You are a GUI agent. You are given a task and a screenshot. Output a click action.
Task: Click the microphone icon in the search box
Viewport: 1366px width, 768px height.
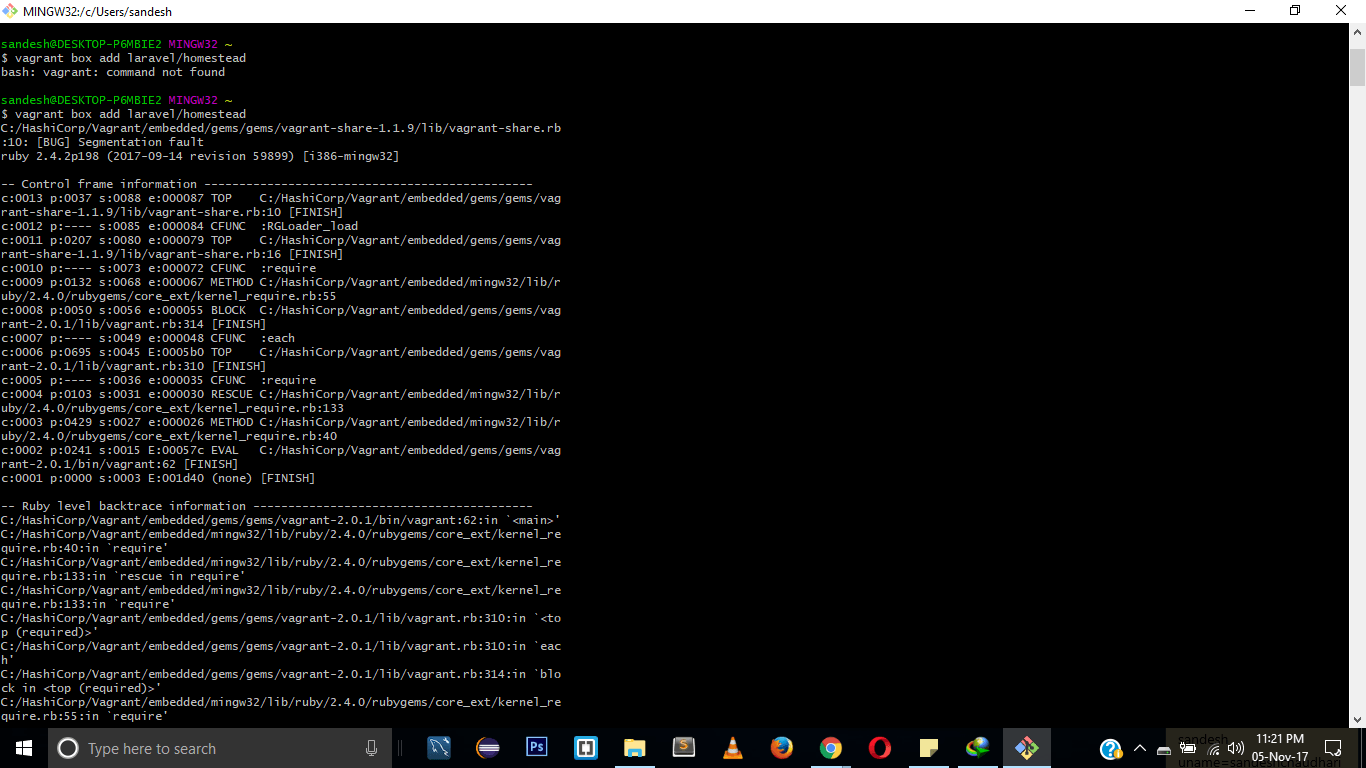(x=372, y=748)
